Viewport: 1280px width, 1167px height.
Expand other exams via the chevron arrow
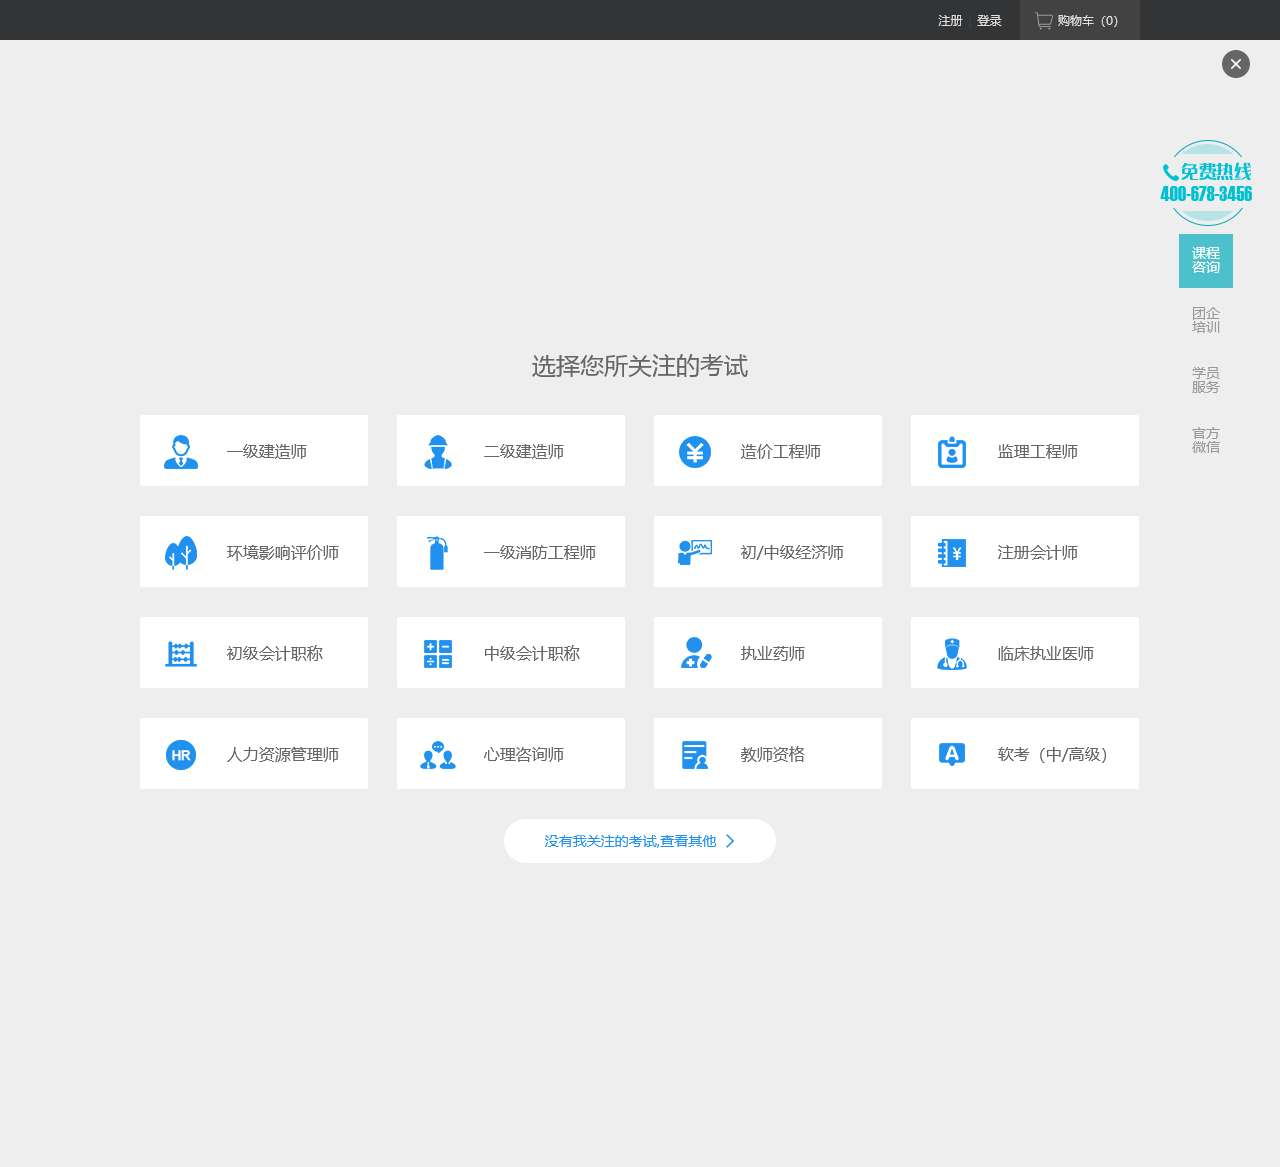730,841
